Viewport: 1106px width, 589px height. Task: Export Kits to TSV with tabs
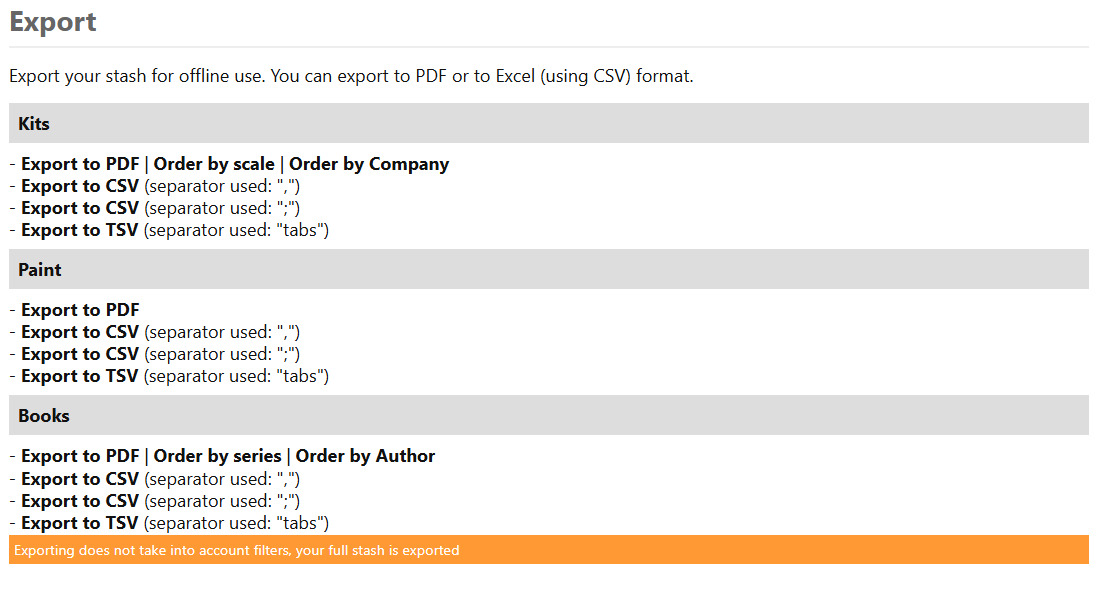pos(80,230)
